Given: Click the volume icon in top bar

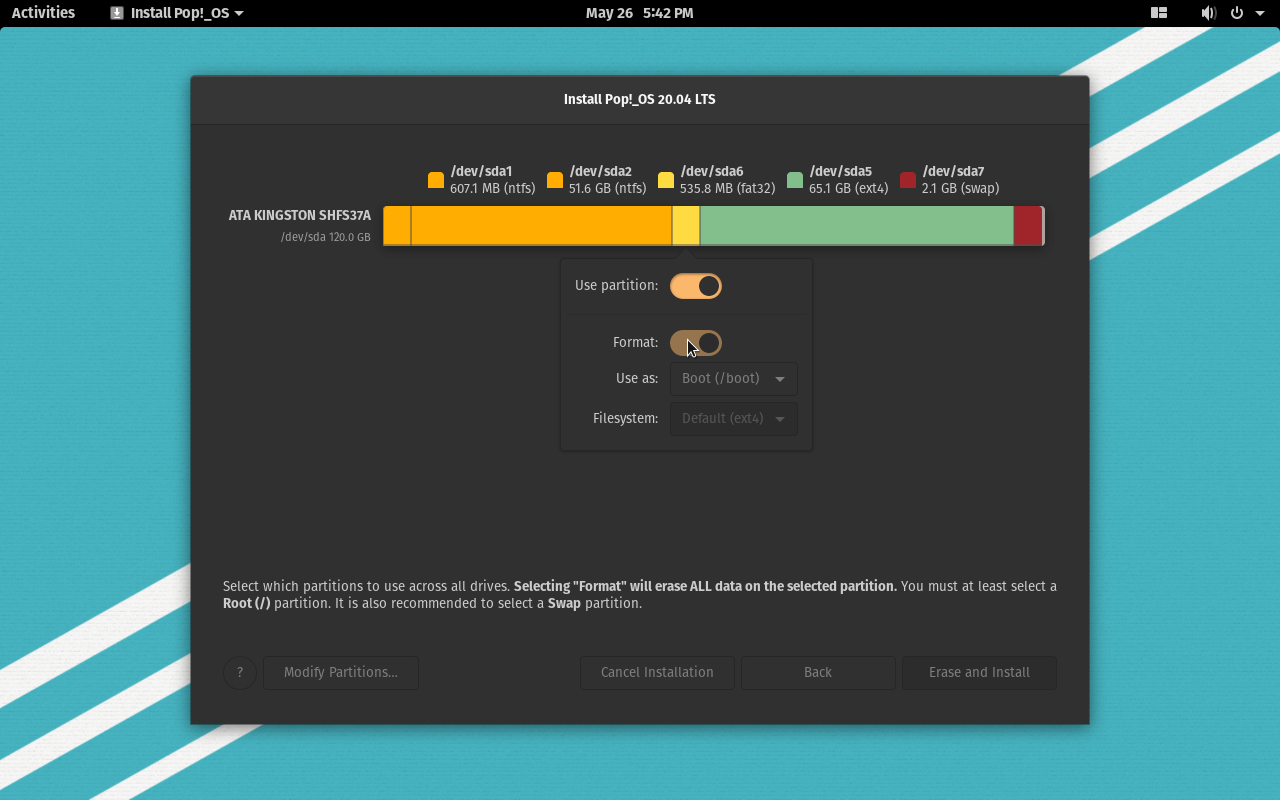Looking at the screenshot, I should pos(1208,13).
